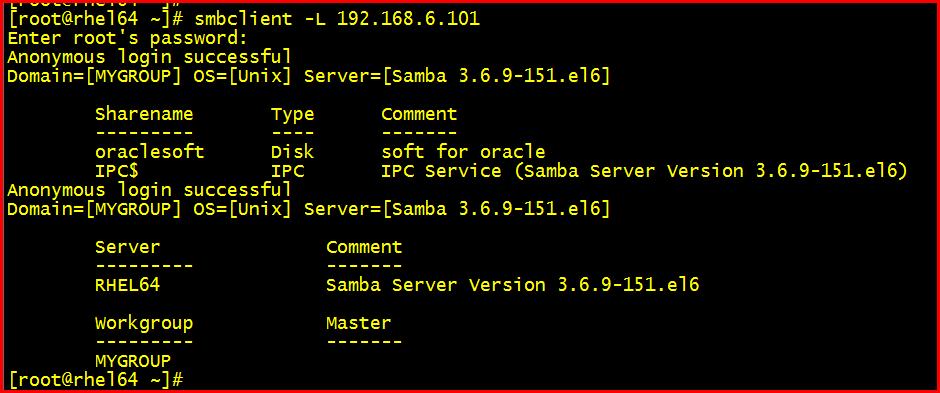Click the Master column header
The height and width of the screenshot is (393, 940).
click(358, 323)
